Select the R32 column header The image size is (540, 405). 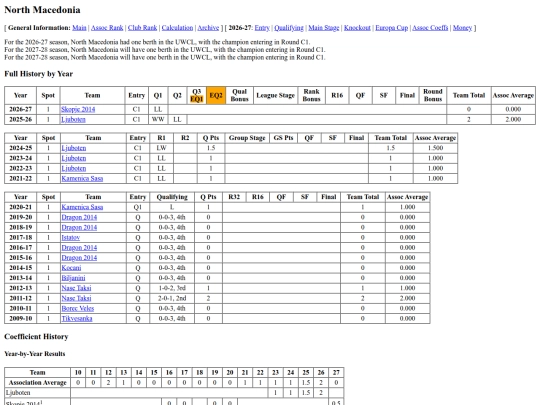point(234,197)
